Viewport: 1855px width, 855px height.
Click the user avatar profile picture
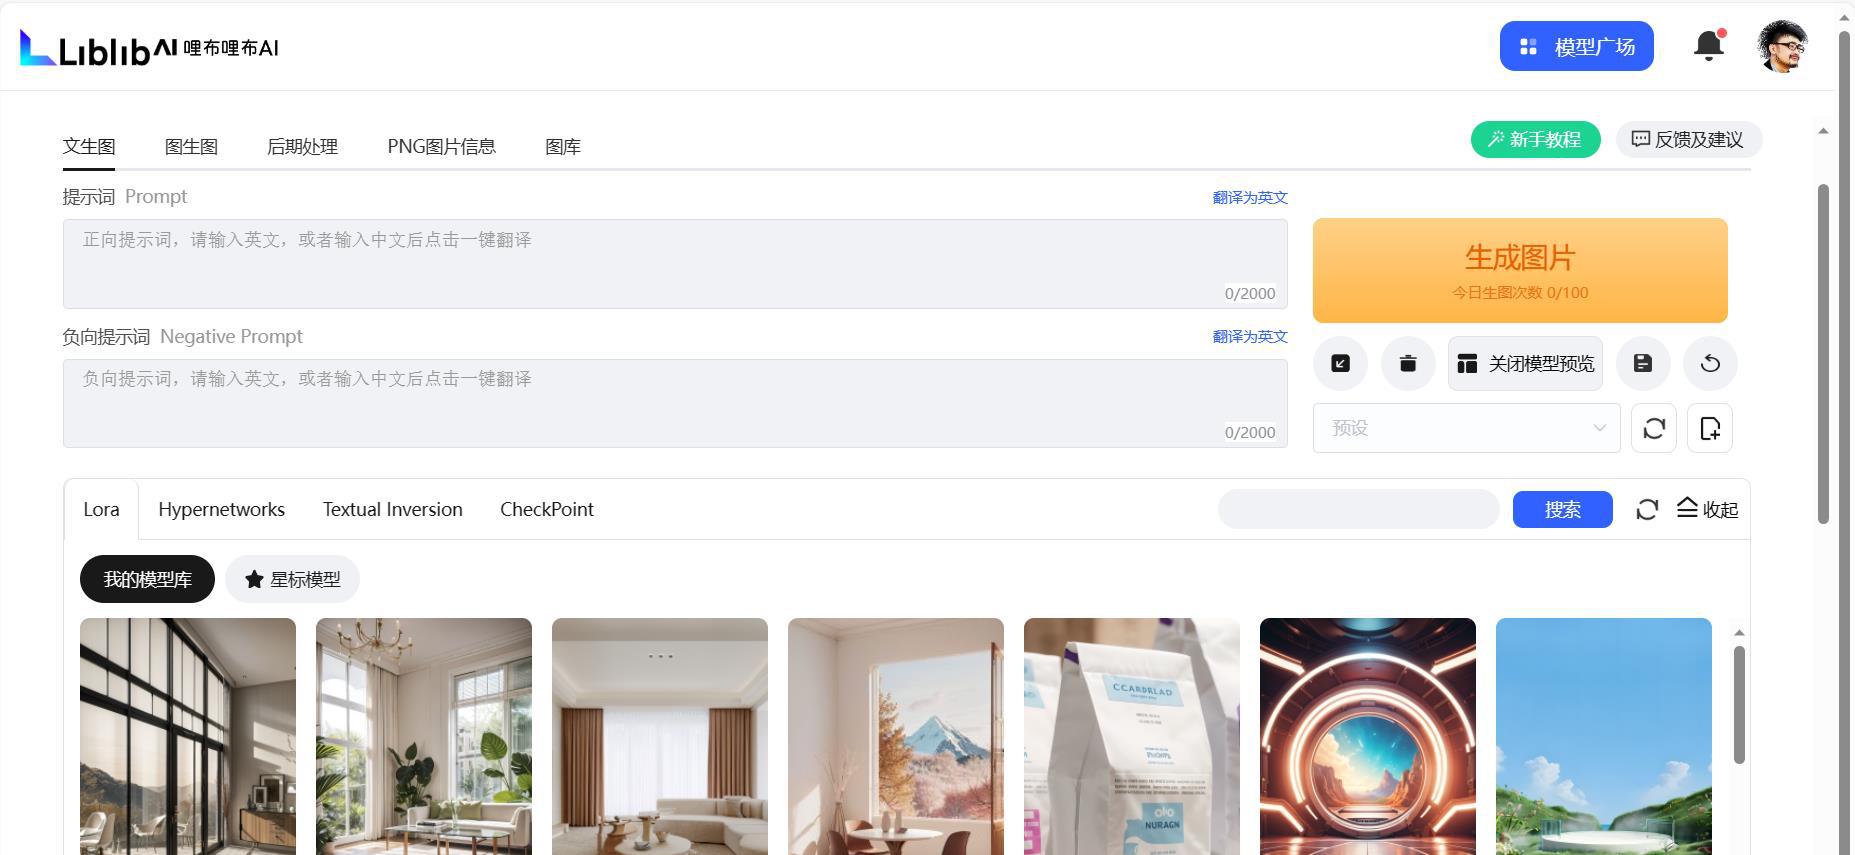1782,46
